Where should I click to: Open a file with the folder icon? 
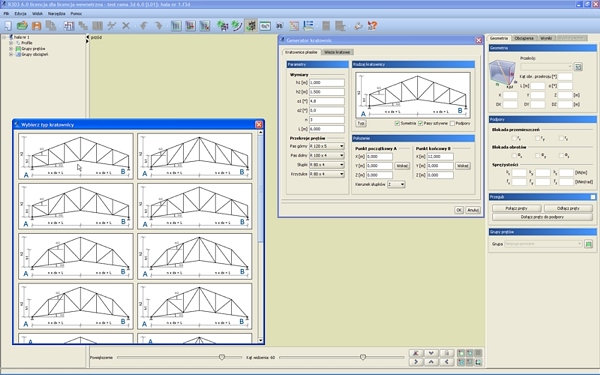pos(22,26)
